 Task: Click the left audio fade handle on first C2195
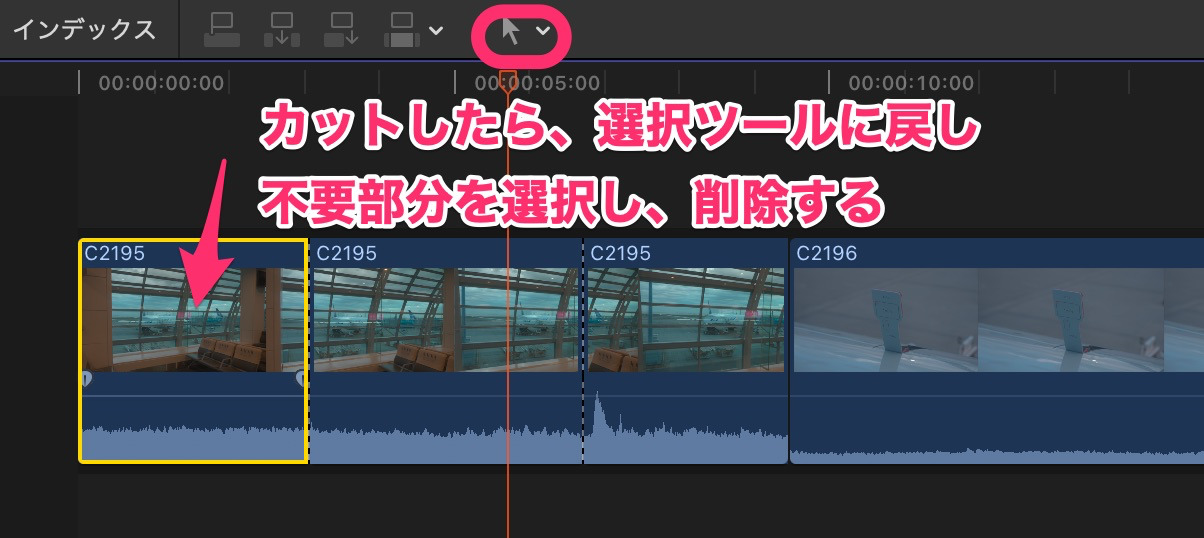click(85, 379)
